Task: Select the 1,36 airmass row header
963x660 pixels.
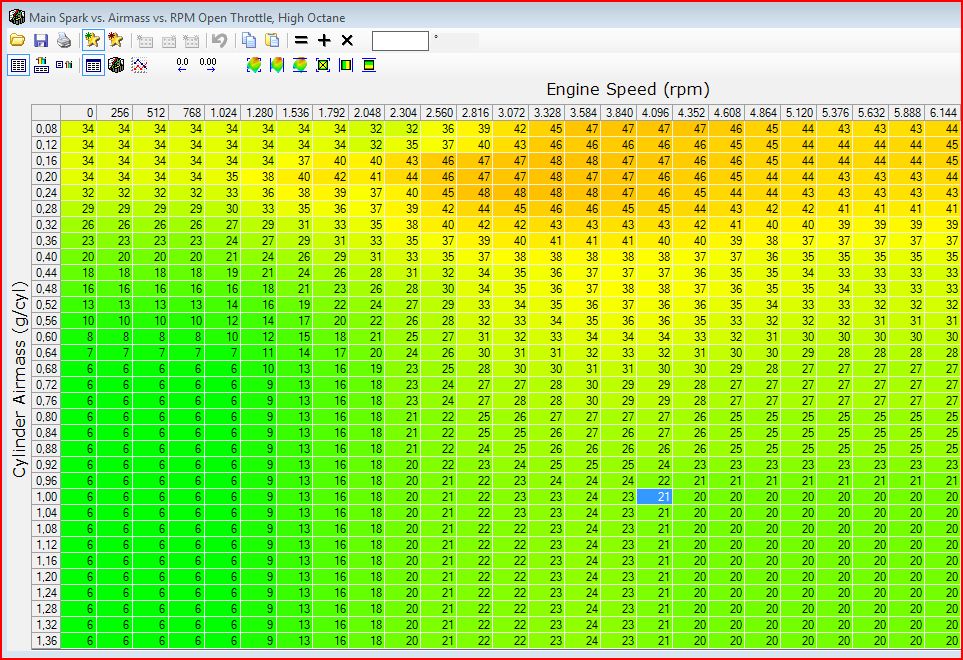Action: pyautogui.click(x=46, y=640)
